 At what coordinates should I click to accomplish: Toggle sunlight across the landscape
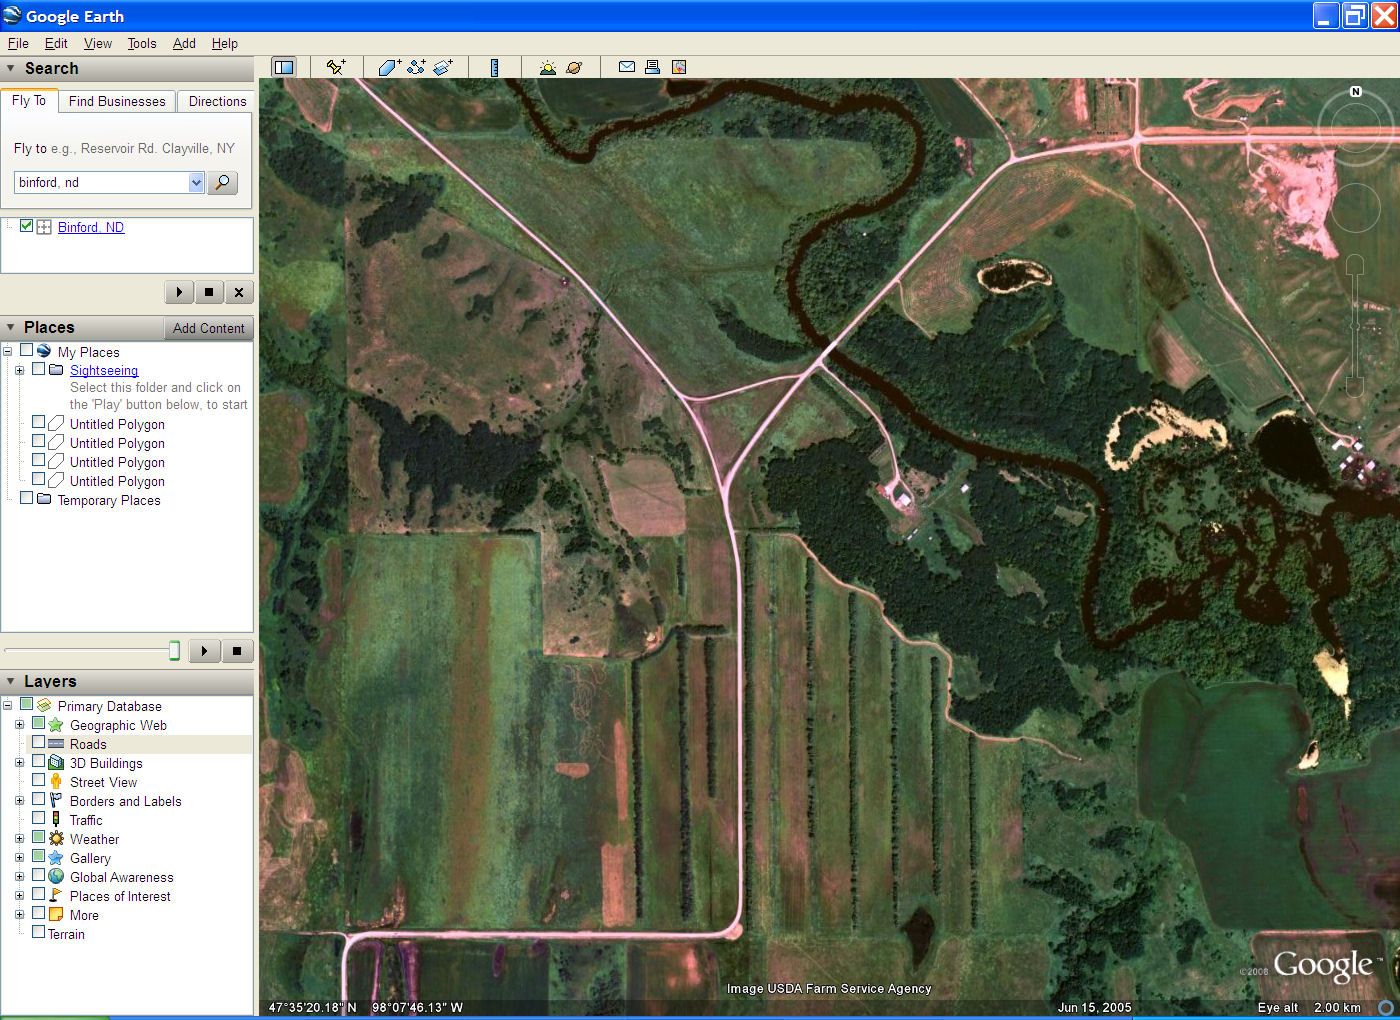click(x=547, y=67)
